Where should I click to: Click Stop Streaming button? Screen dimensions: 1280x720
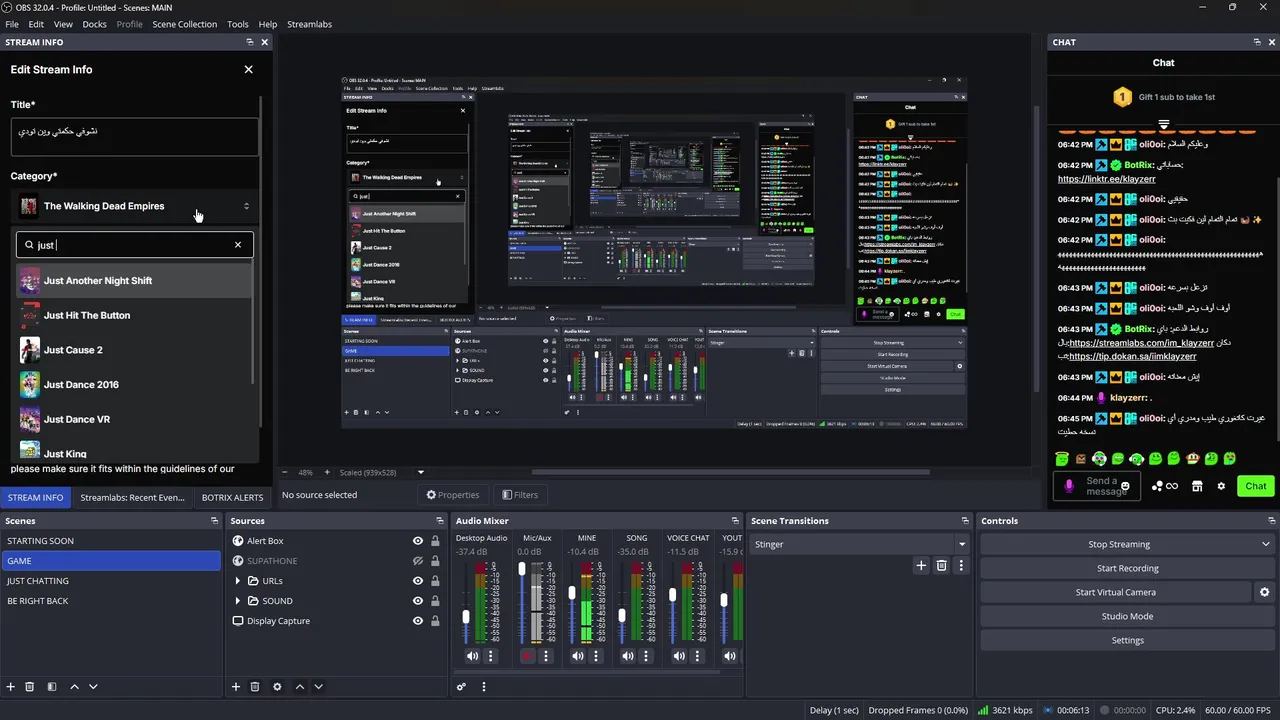[x=1118, y=544]
